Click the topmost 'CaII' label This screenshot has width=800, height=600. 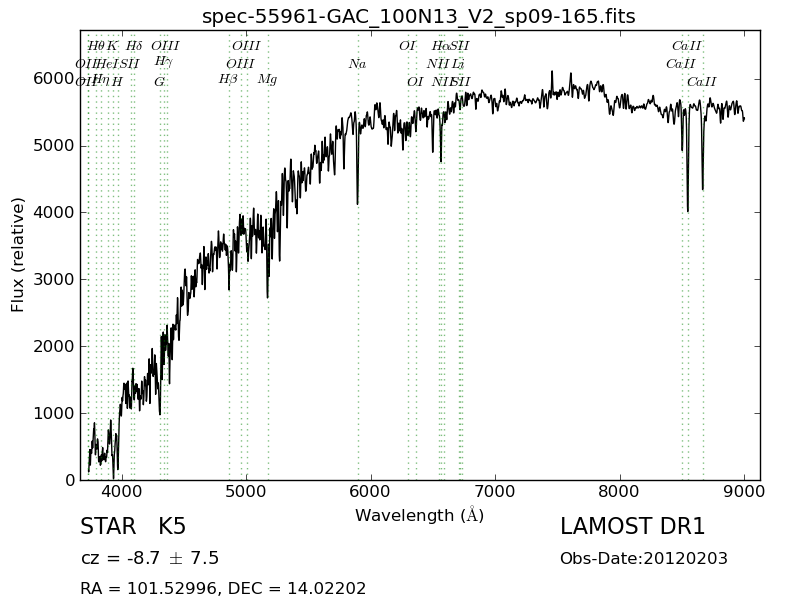click(687, 46)
